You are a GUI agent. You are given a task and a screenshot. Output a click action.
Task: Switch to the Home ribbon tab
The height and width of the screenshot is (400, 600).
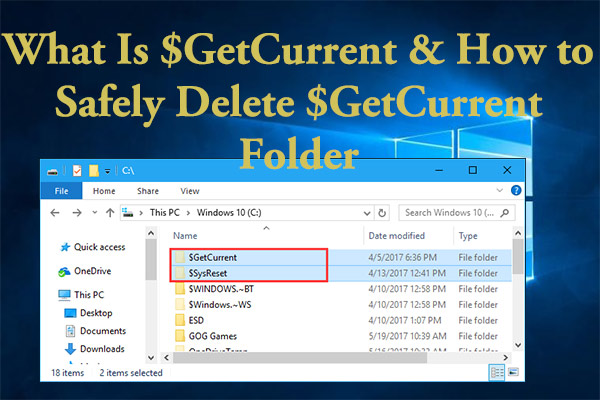[x=104, y=191]
